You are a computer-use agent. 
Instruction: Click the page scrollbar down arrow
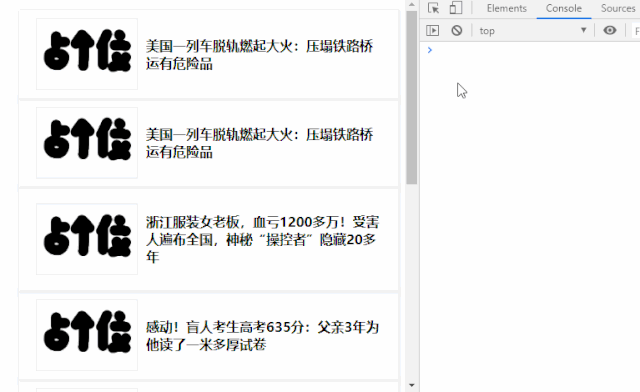coord(411,385)
